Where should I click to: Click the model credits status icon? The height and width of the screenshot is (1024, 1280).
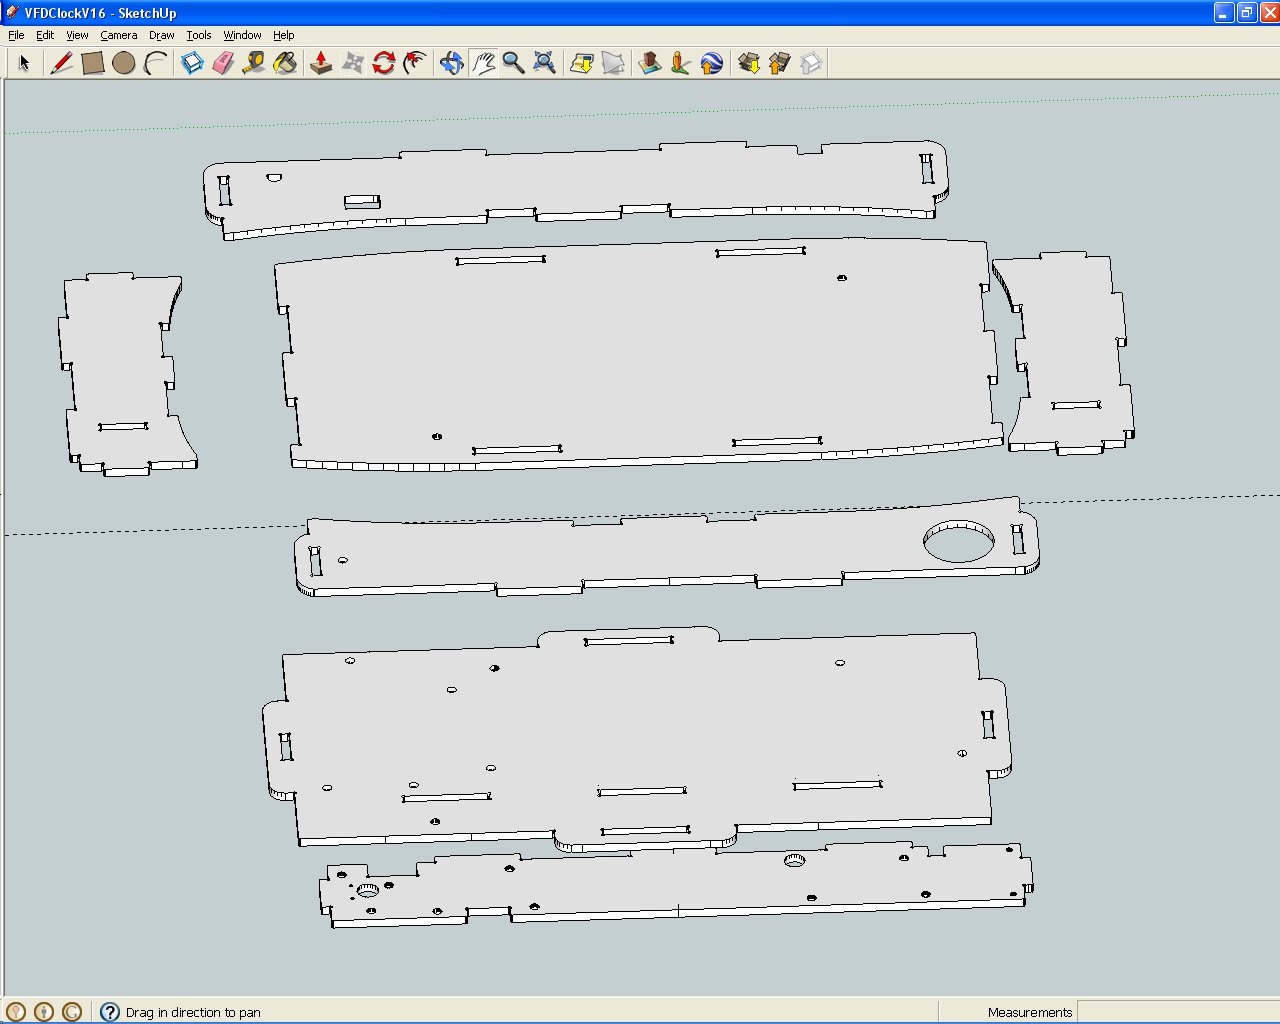[x=44, y=1012]
